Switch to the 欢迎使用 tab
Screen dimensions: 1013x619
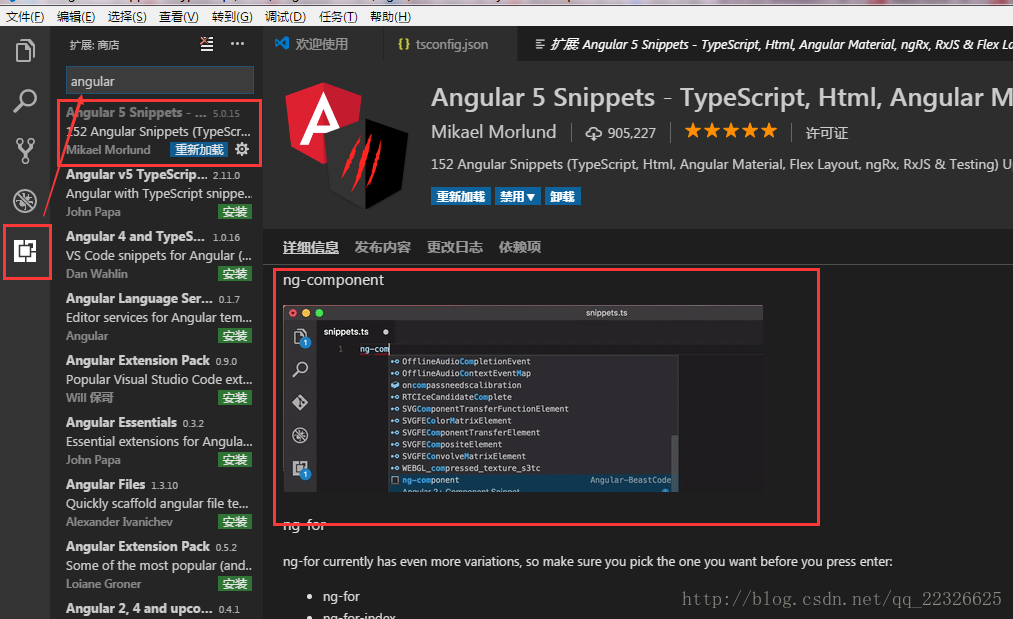pyautogui.click(x=320, y=44)
